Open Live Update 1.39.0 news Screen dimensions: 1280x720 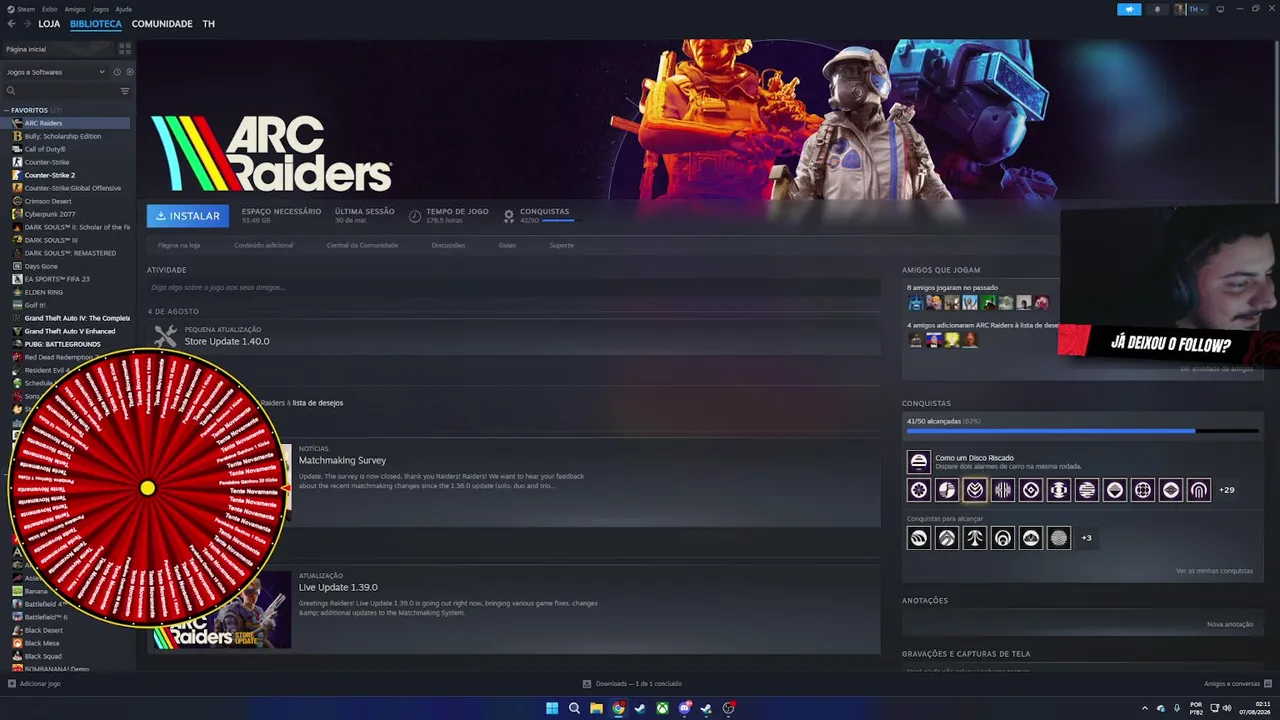tap(338, 588)
